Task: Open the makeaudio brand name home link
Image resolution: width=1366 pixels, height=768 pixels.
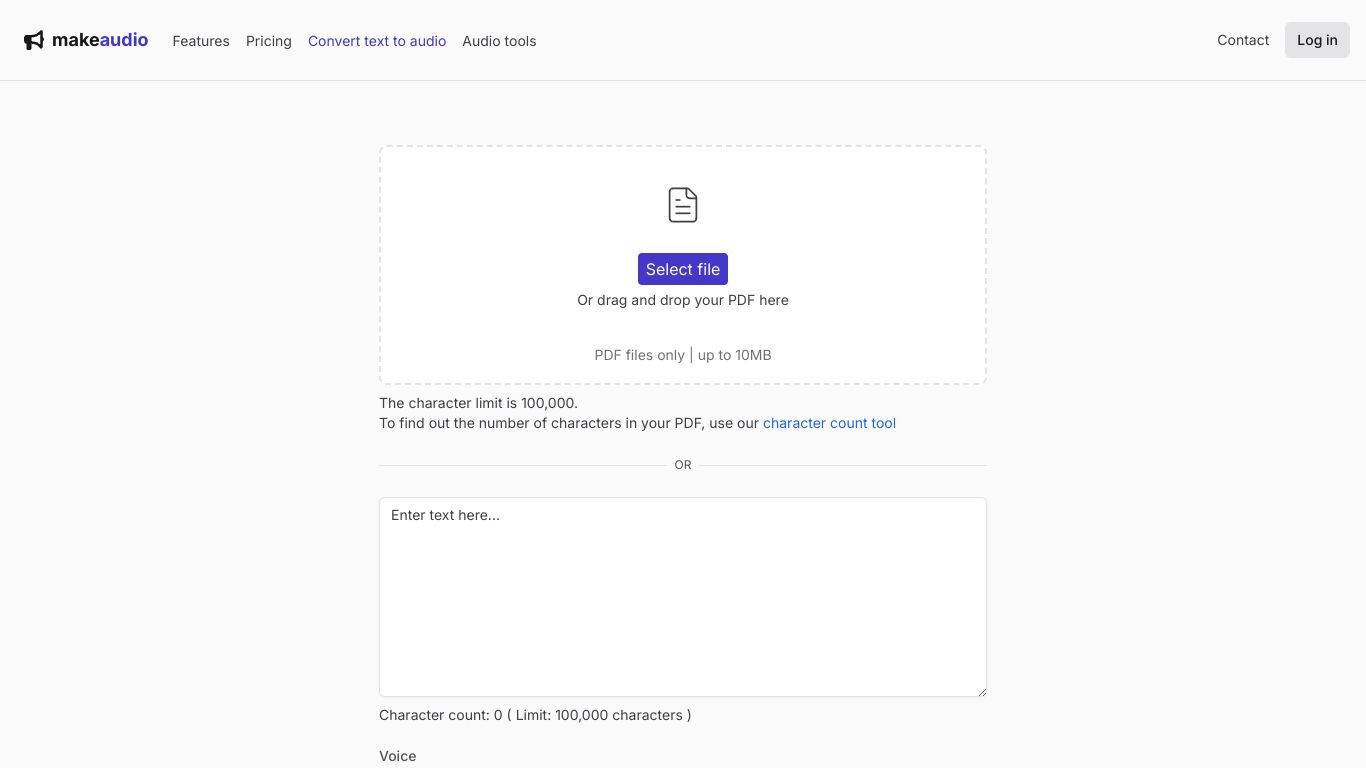Action: (x=100, y=40)
